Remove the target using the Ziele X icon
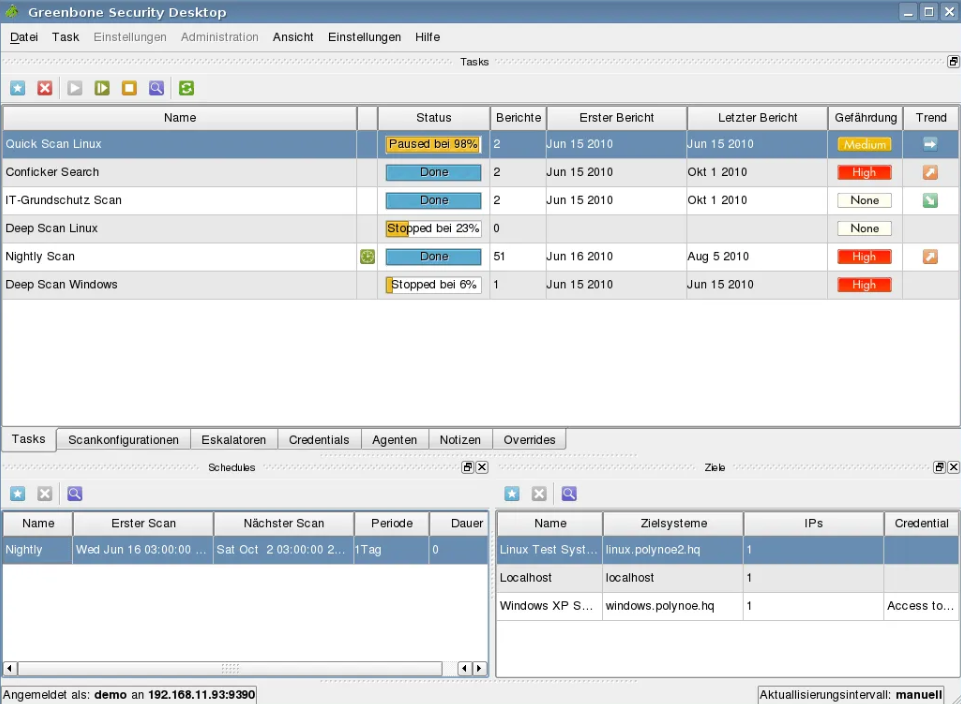 click(539, 494)
